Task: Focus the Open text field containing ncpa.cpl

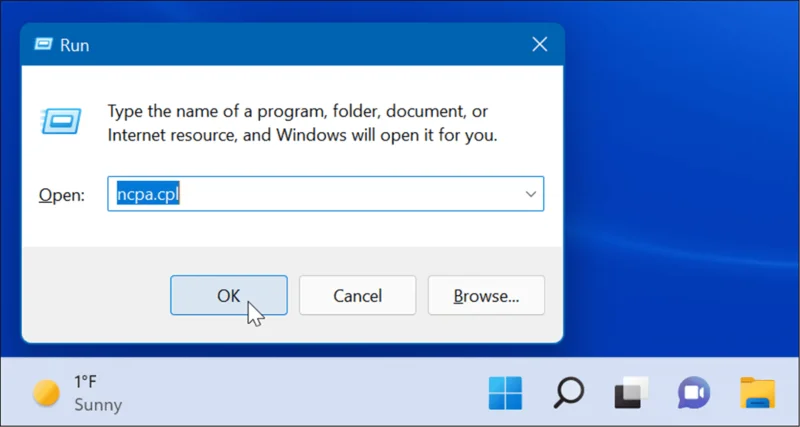Action: point(326,194)
